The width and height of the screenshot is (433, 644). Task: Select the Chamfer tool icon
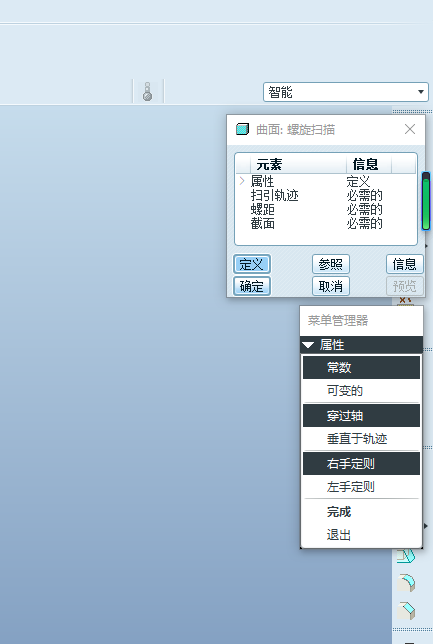click(x=406, y=610)
